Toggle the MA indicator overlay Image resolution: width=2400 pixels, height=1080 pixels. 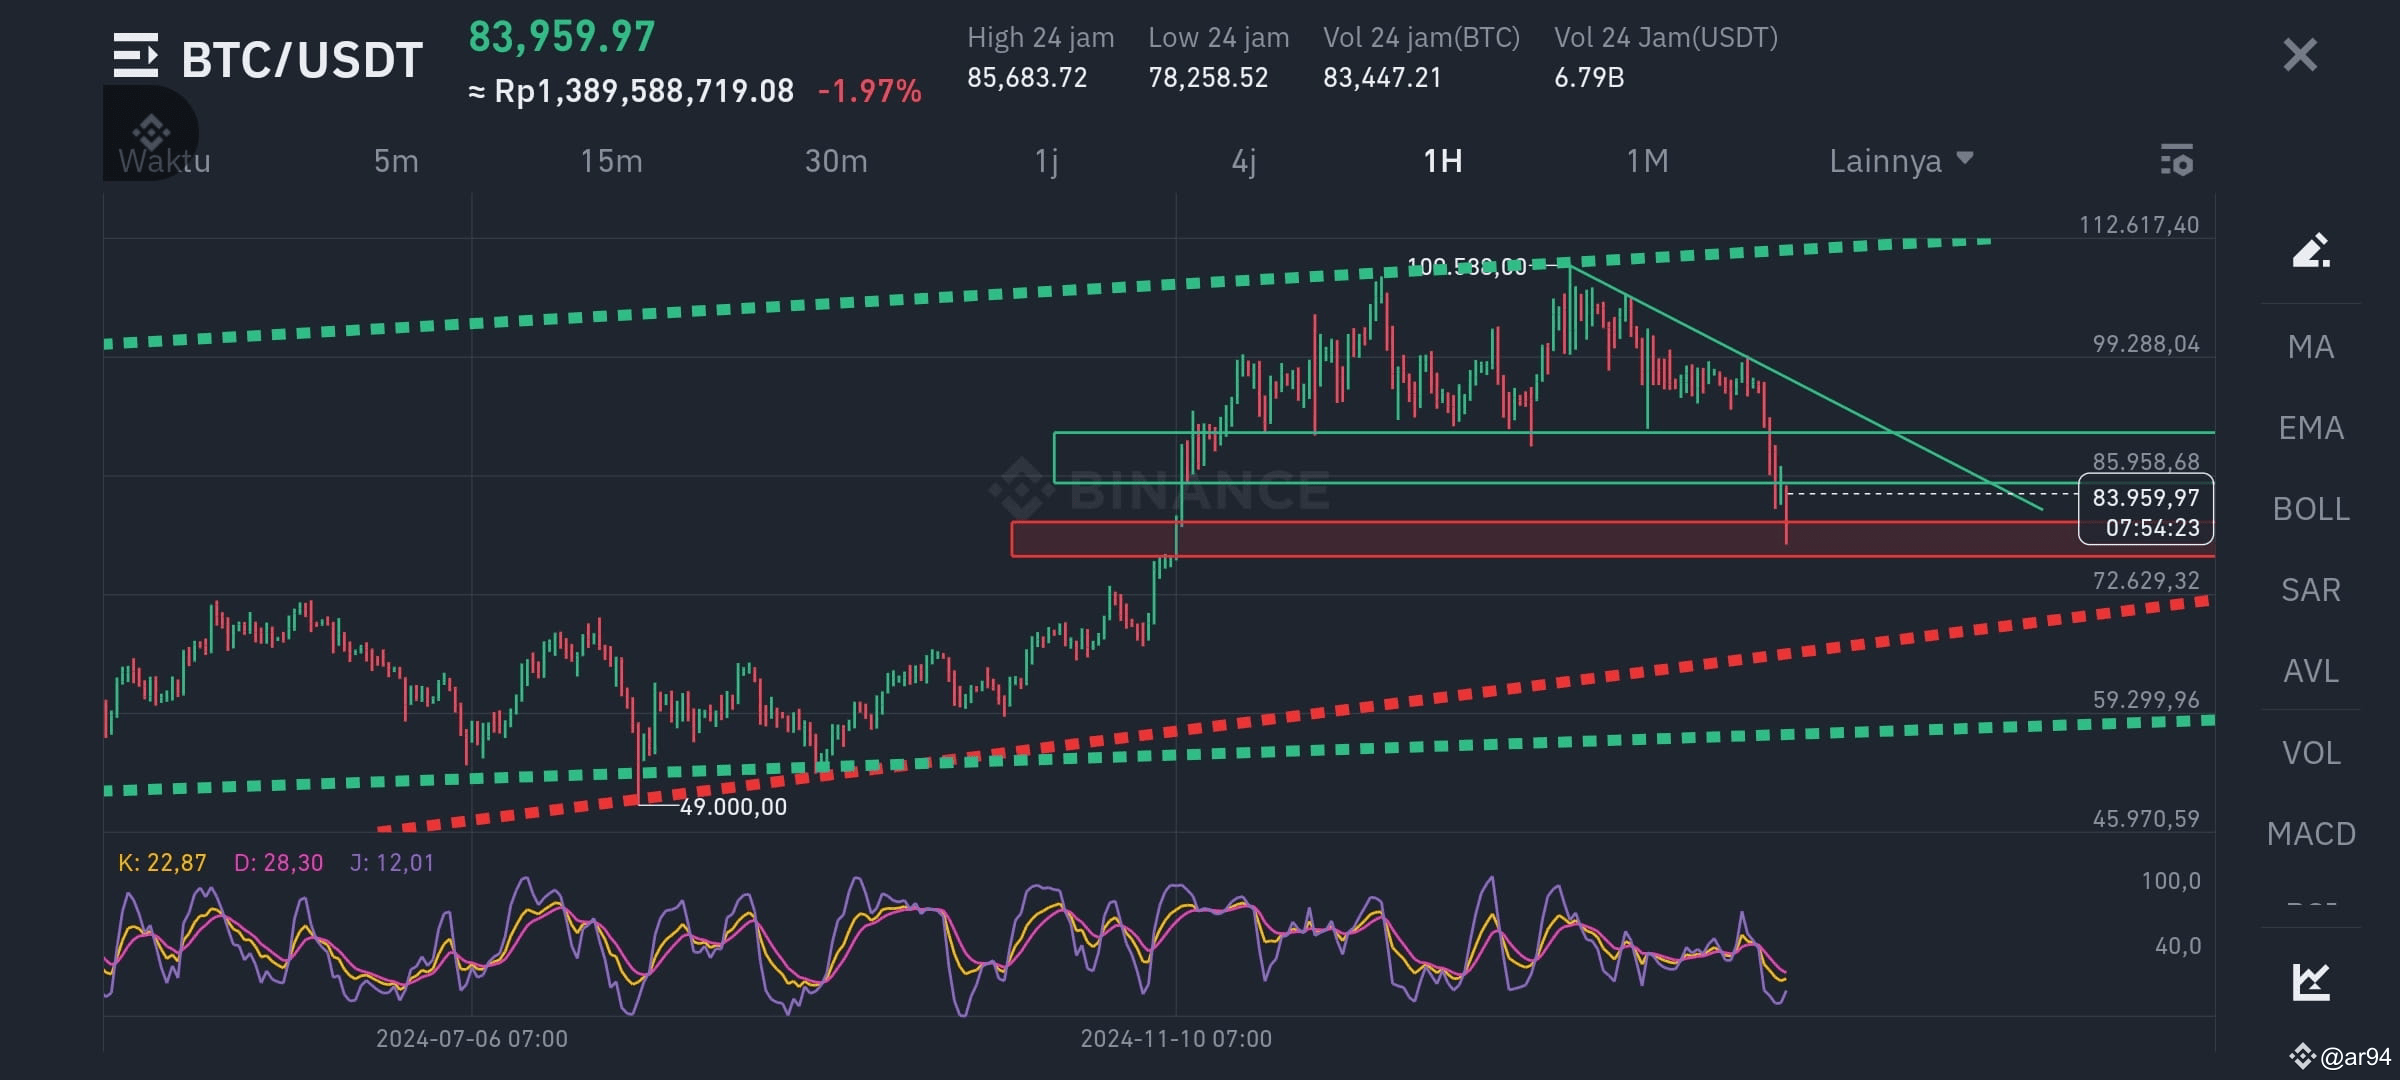coord(2309,346)
